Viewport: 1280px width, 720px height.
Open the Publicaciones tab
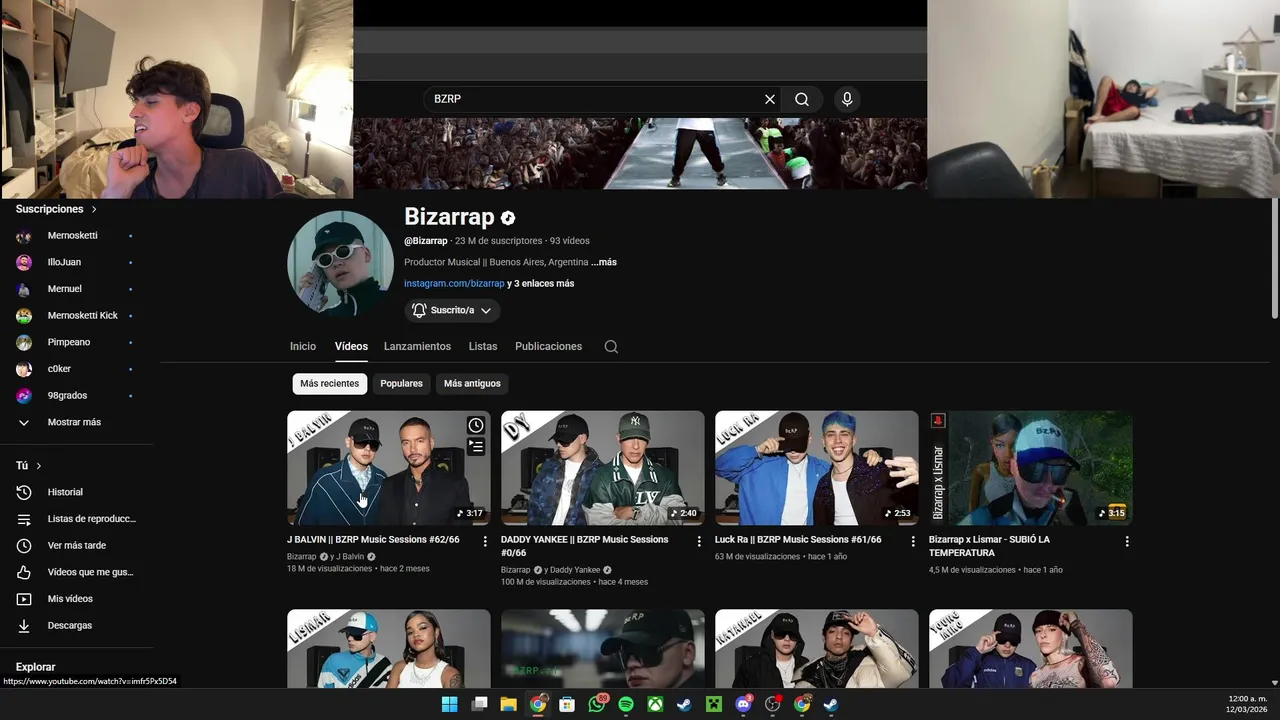[548, 346]
